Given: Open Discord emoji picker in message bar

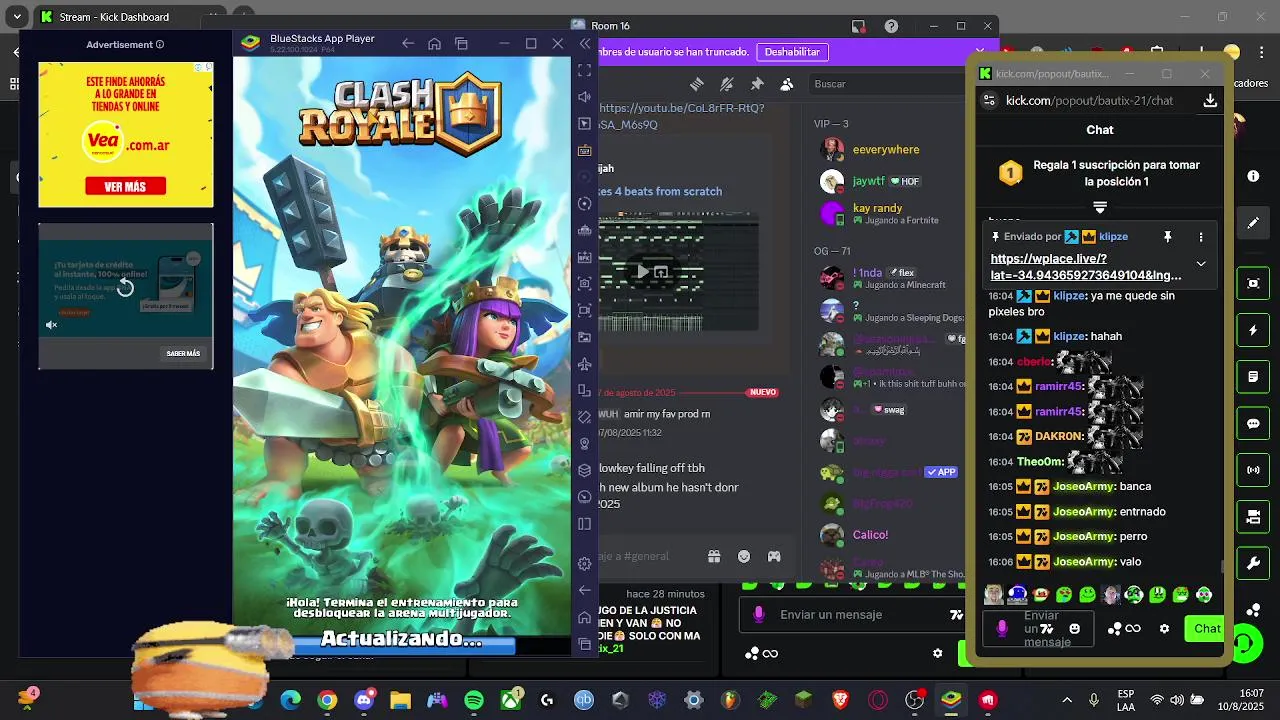Looking at the screenshot, I should point(744,557).
